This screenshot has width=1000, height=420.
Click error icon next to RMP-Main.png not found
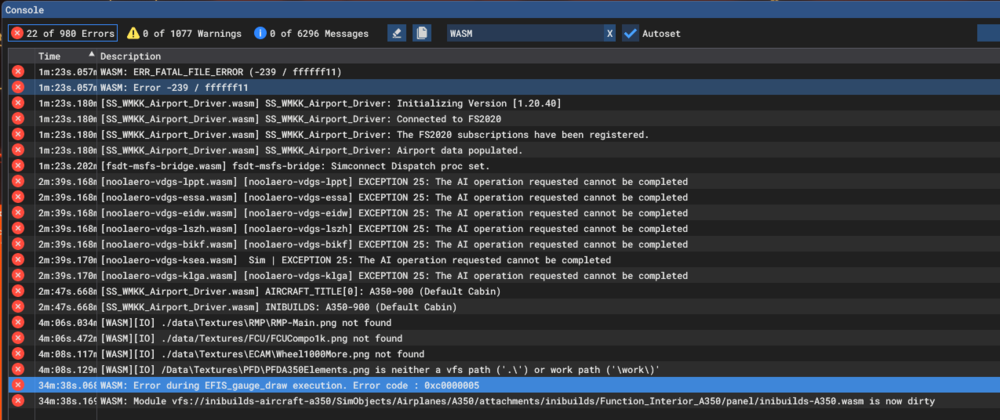pyautogui.click(x=18, y=323)
